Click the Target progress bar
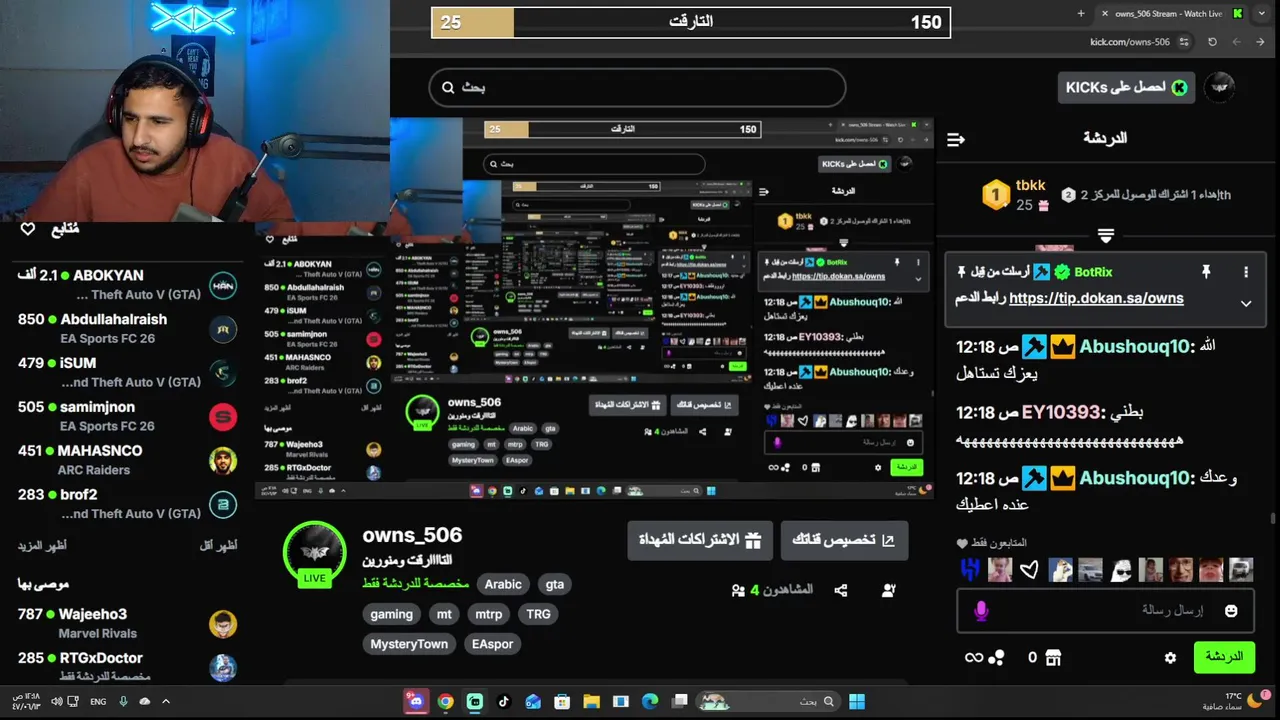1280x720 pixels. click(x=690, y=22)
